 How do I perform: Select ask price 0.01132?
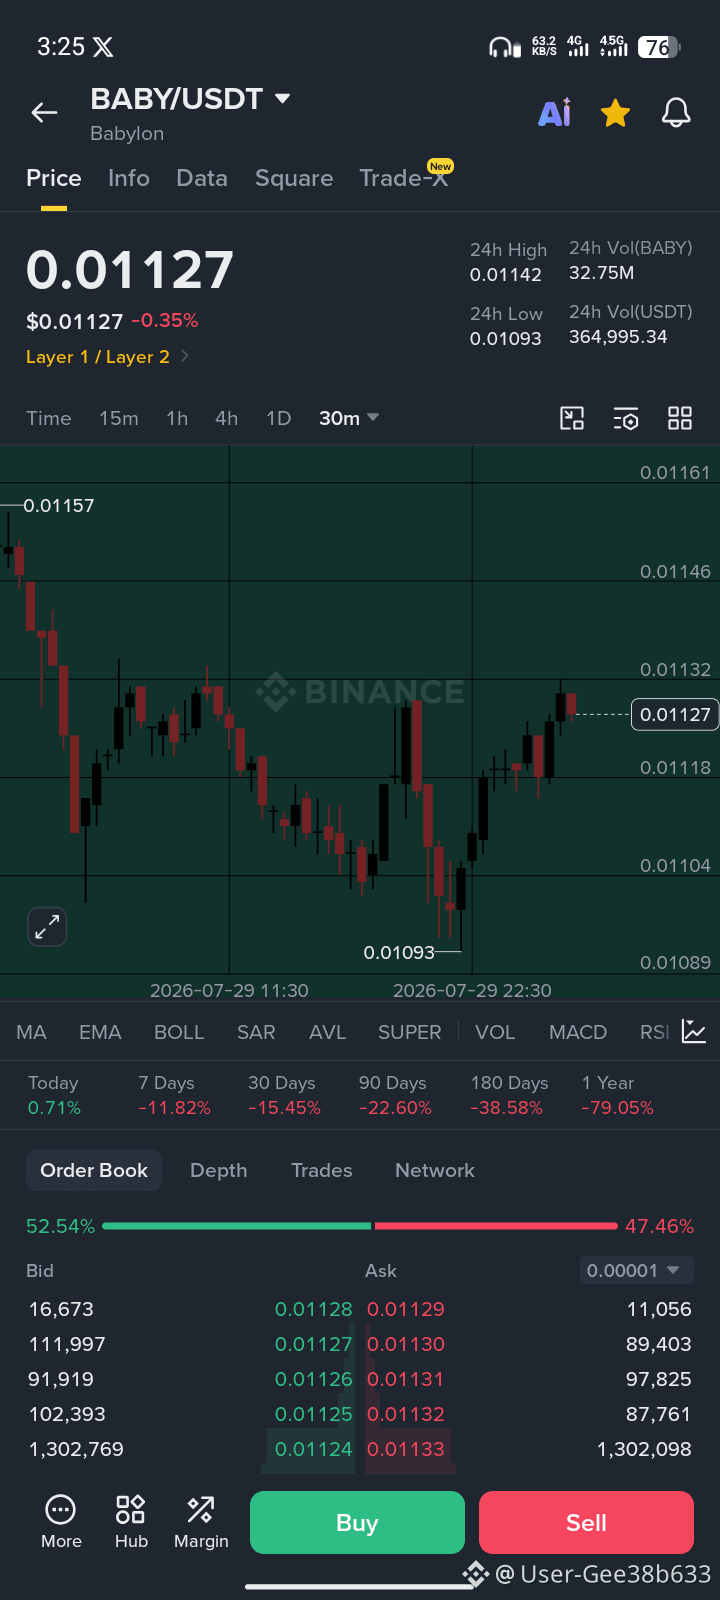point(406,1414)
